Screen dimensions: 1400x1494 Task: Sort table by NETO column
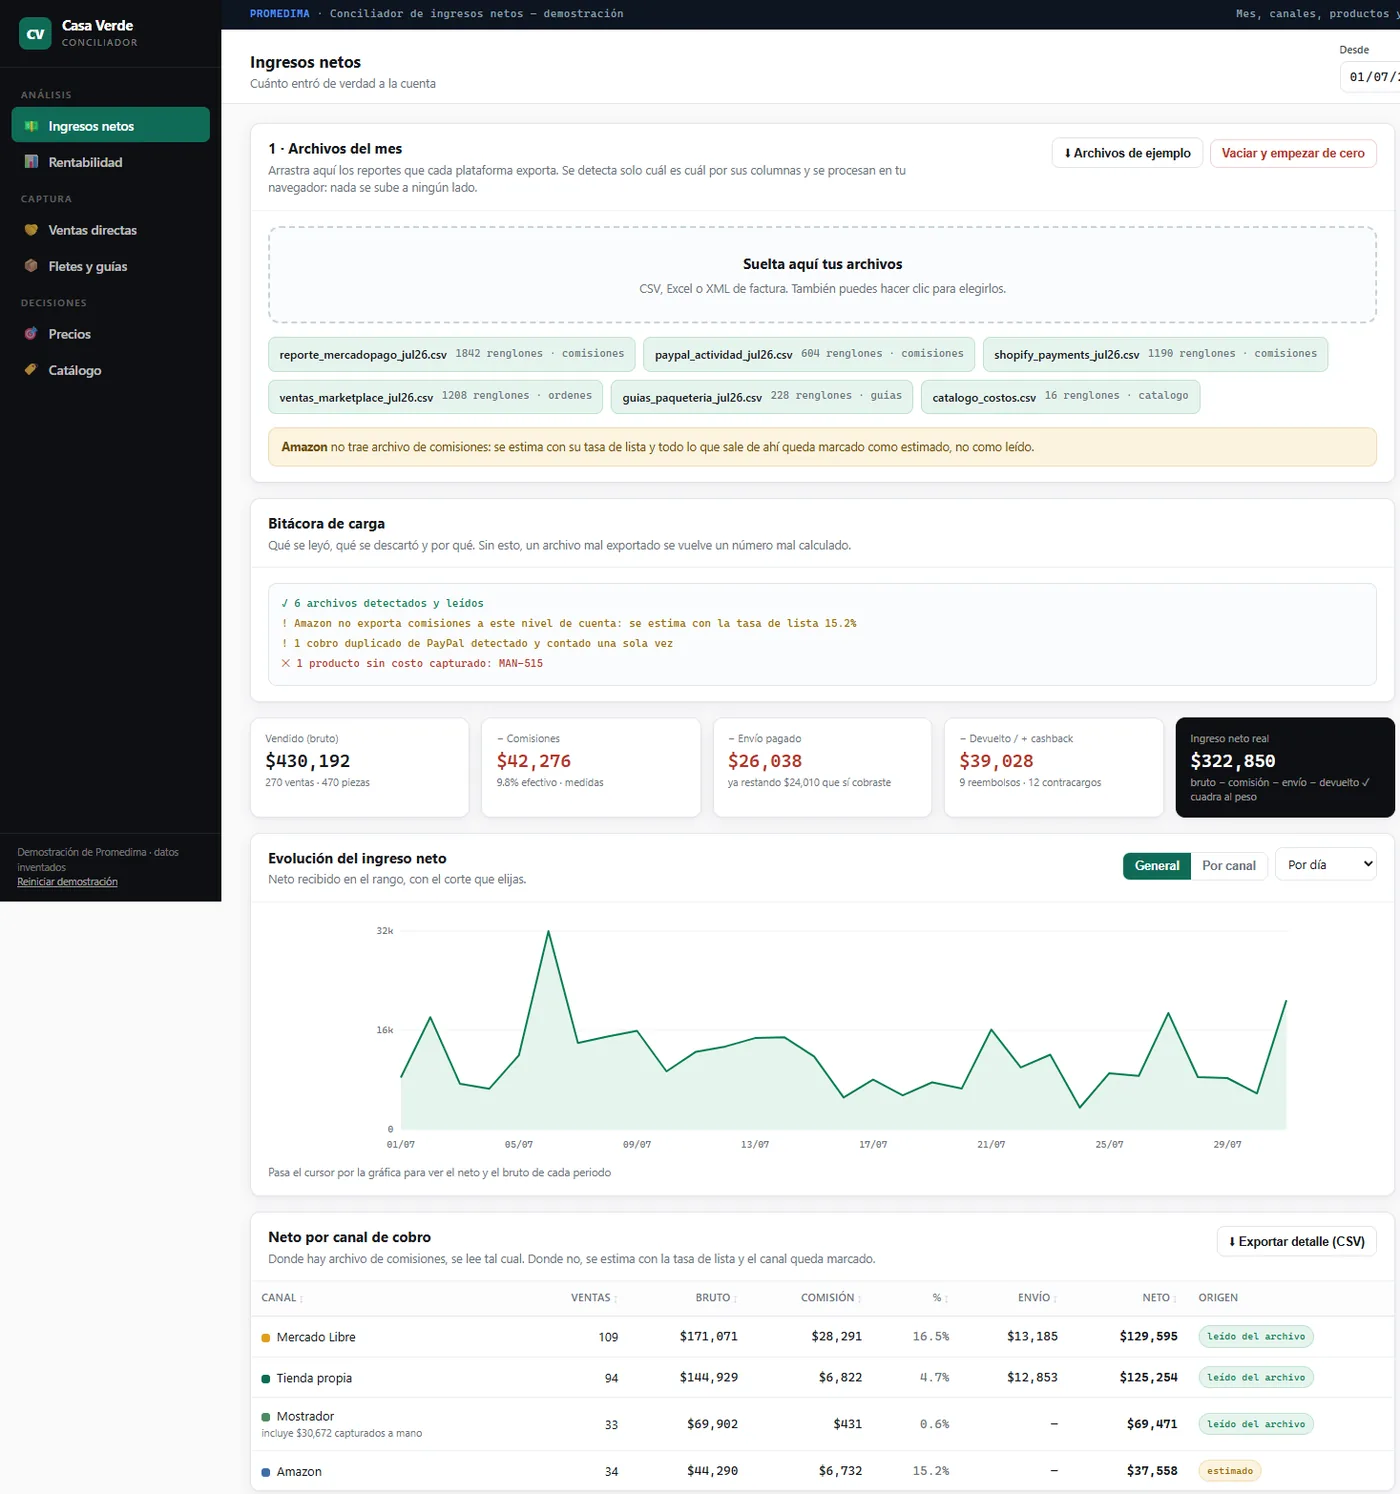pyautogui.click(x=1160, y=1298)
